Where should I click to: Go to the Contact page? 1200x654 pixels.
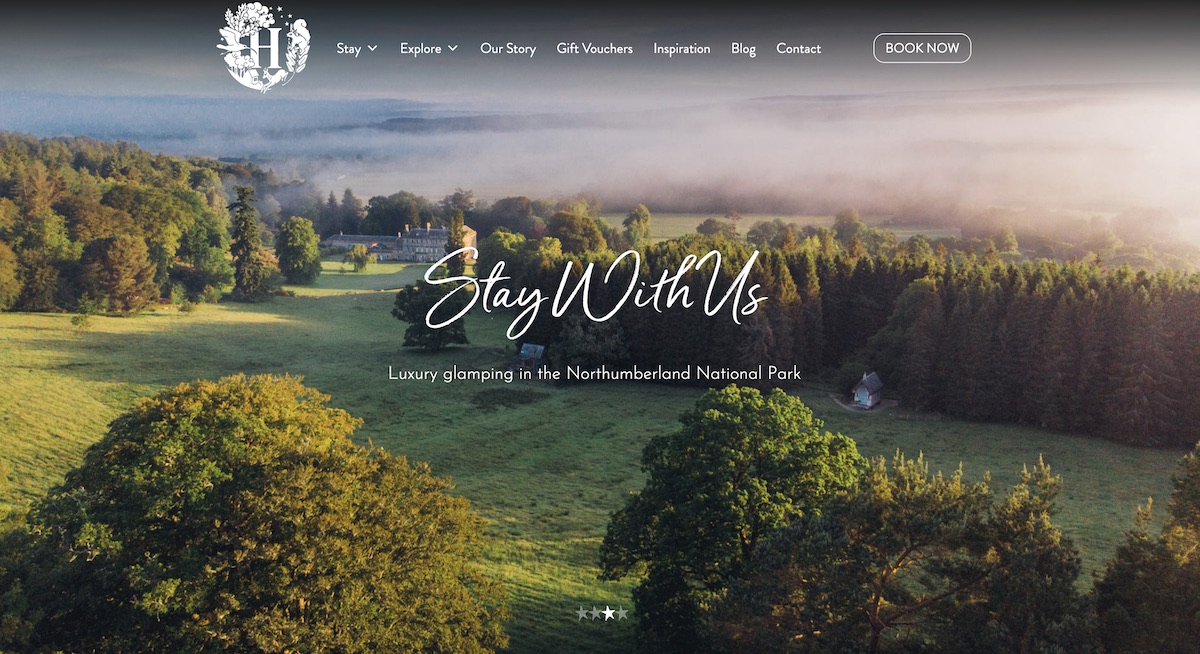[x=798, y=48]
